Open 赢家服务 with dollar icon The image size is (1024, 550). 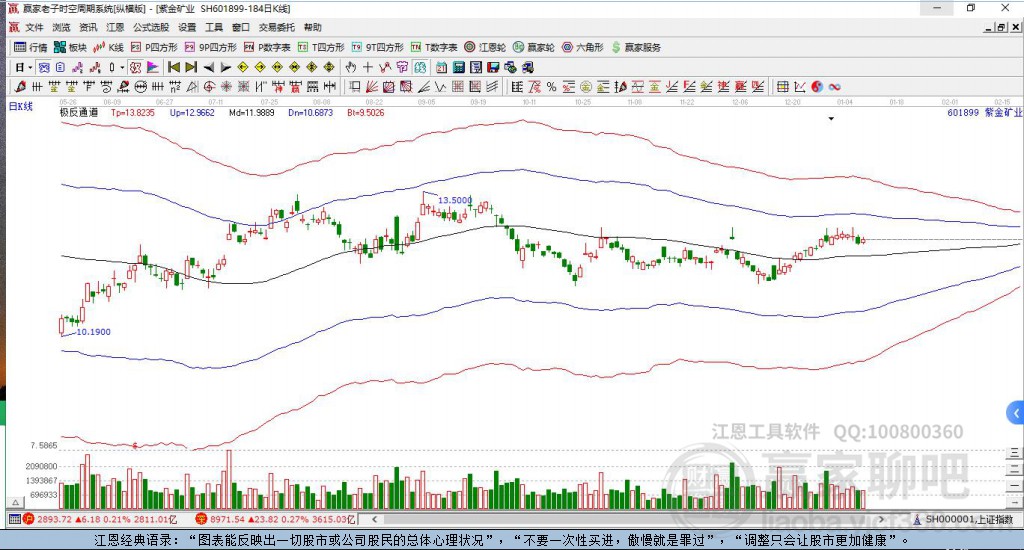(x=636, y=47)
